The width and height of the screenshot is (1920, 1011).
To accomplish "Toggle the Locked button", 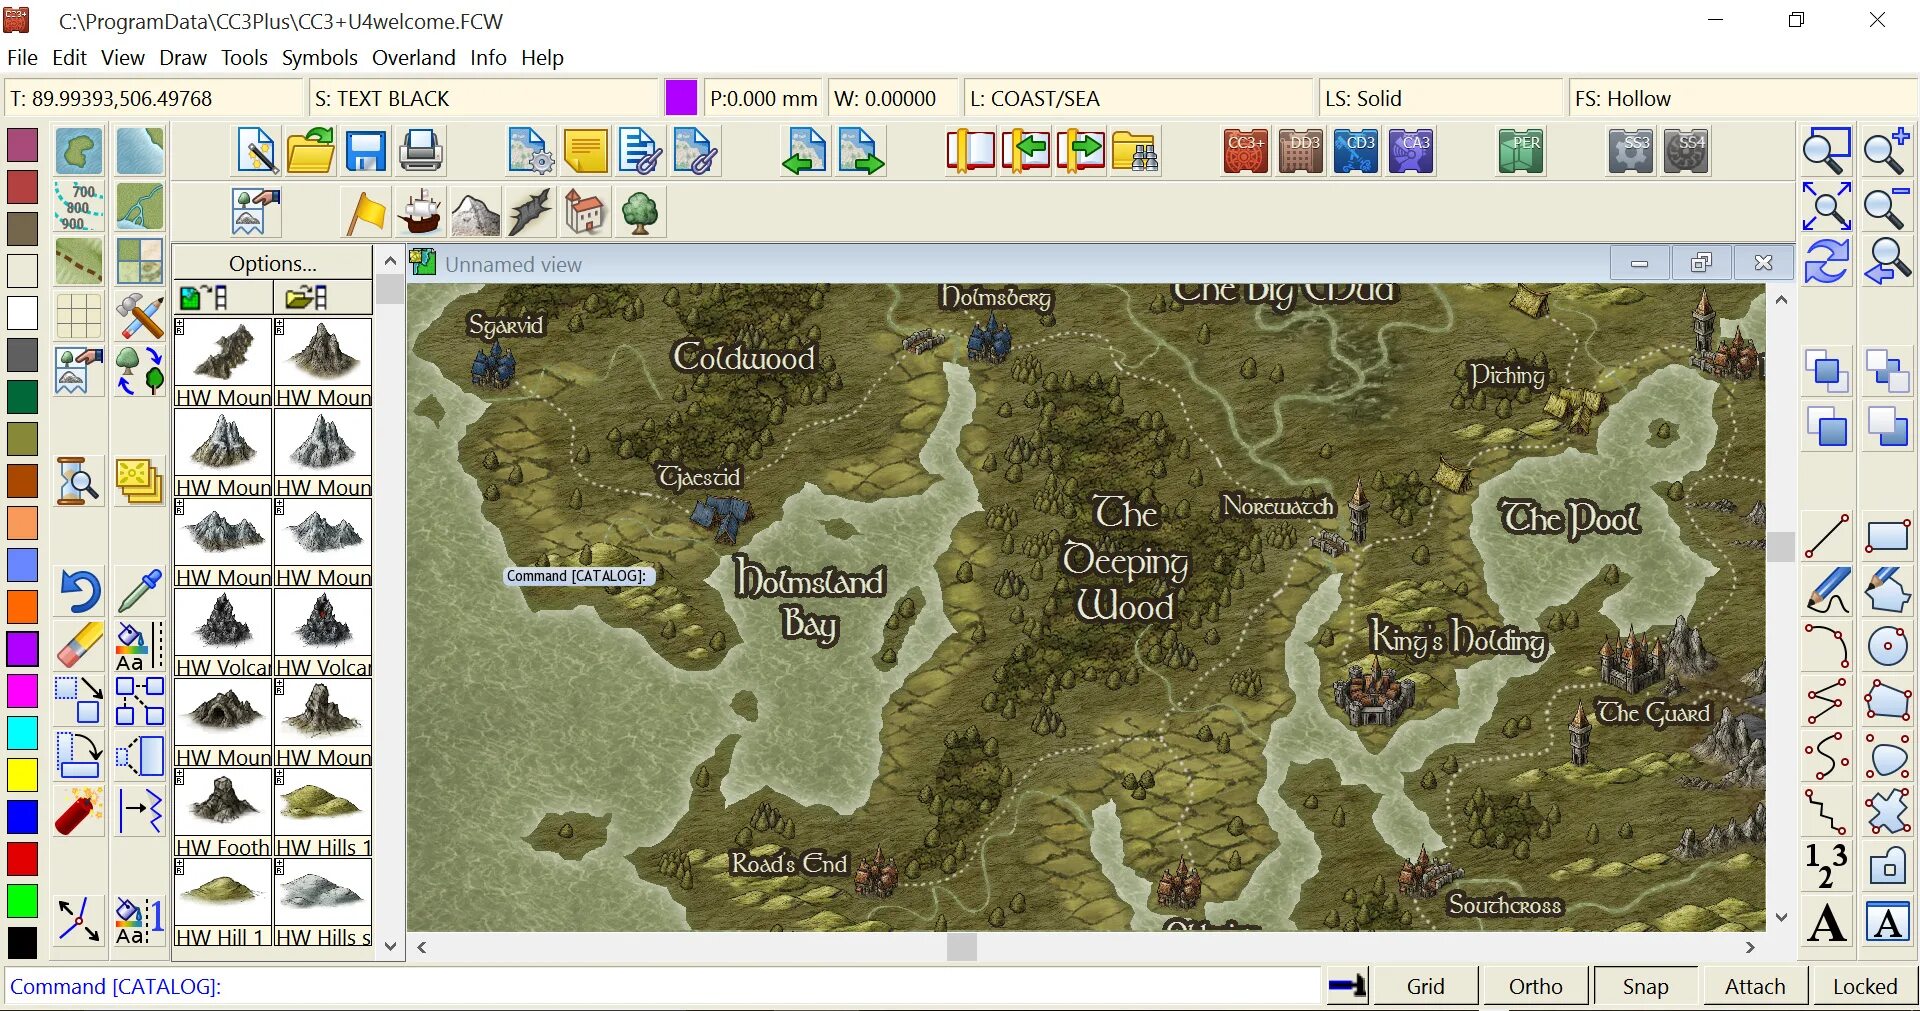I will 1865,987.
